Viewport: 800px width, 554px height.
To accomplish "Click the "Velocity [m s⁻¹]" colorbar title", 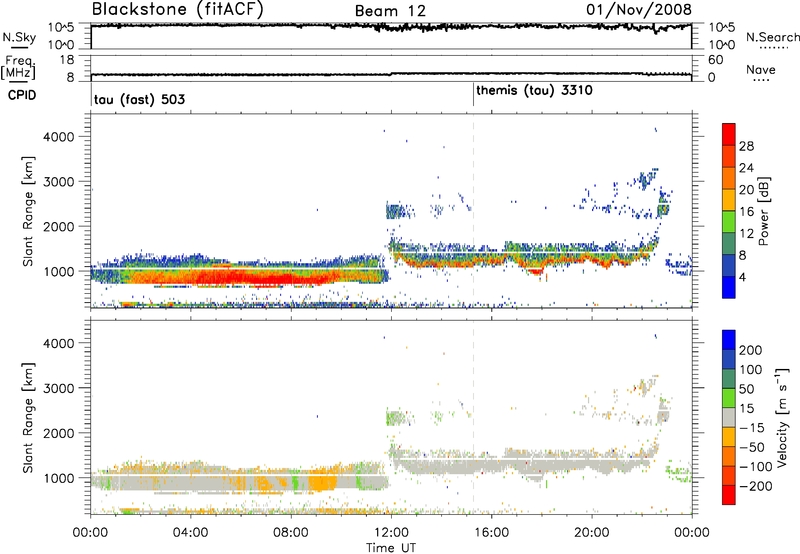I will [782, 417].
